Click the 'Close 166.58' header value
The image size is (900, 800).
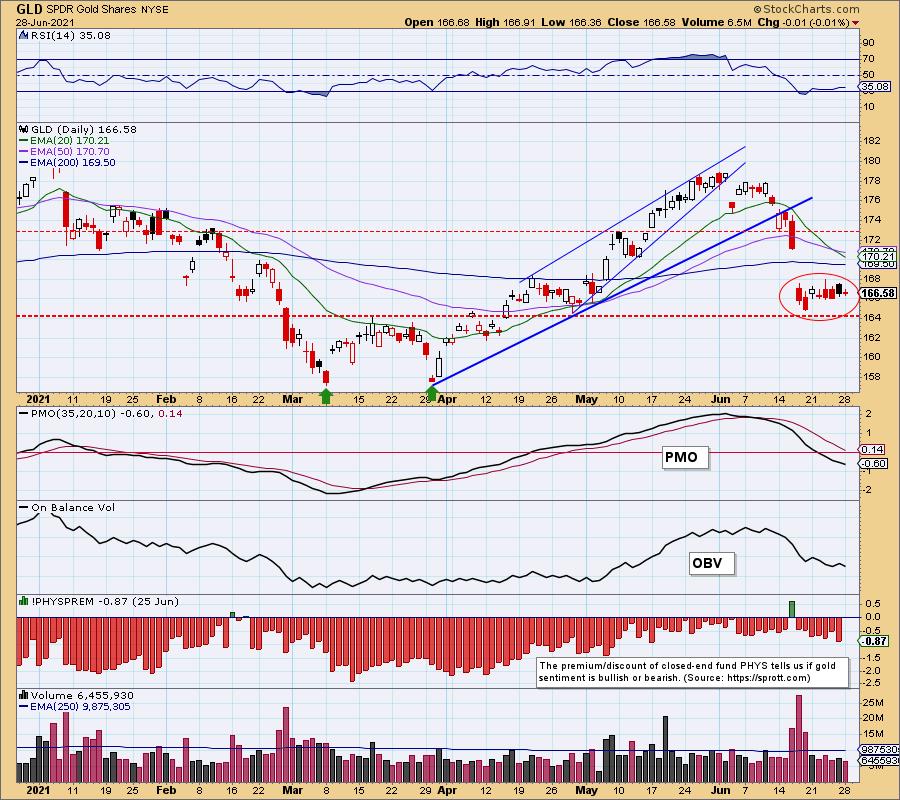click(x=642, y=23)
